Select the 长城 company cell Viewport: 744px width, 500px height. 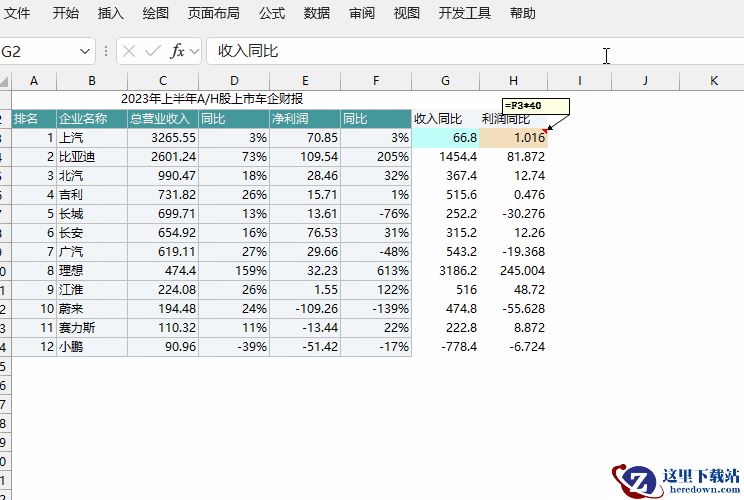coord(92,214)
